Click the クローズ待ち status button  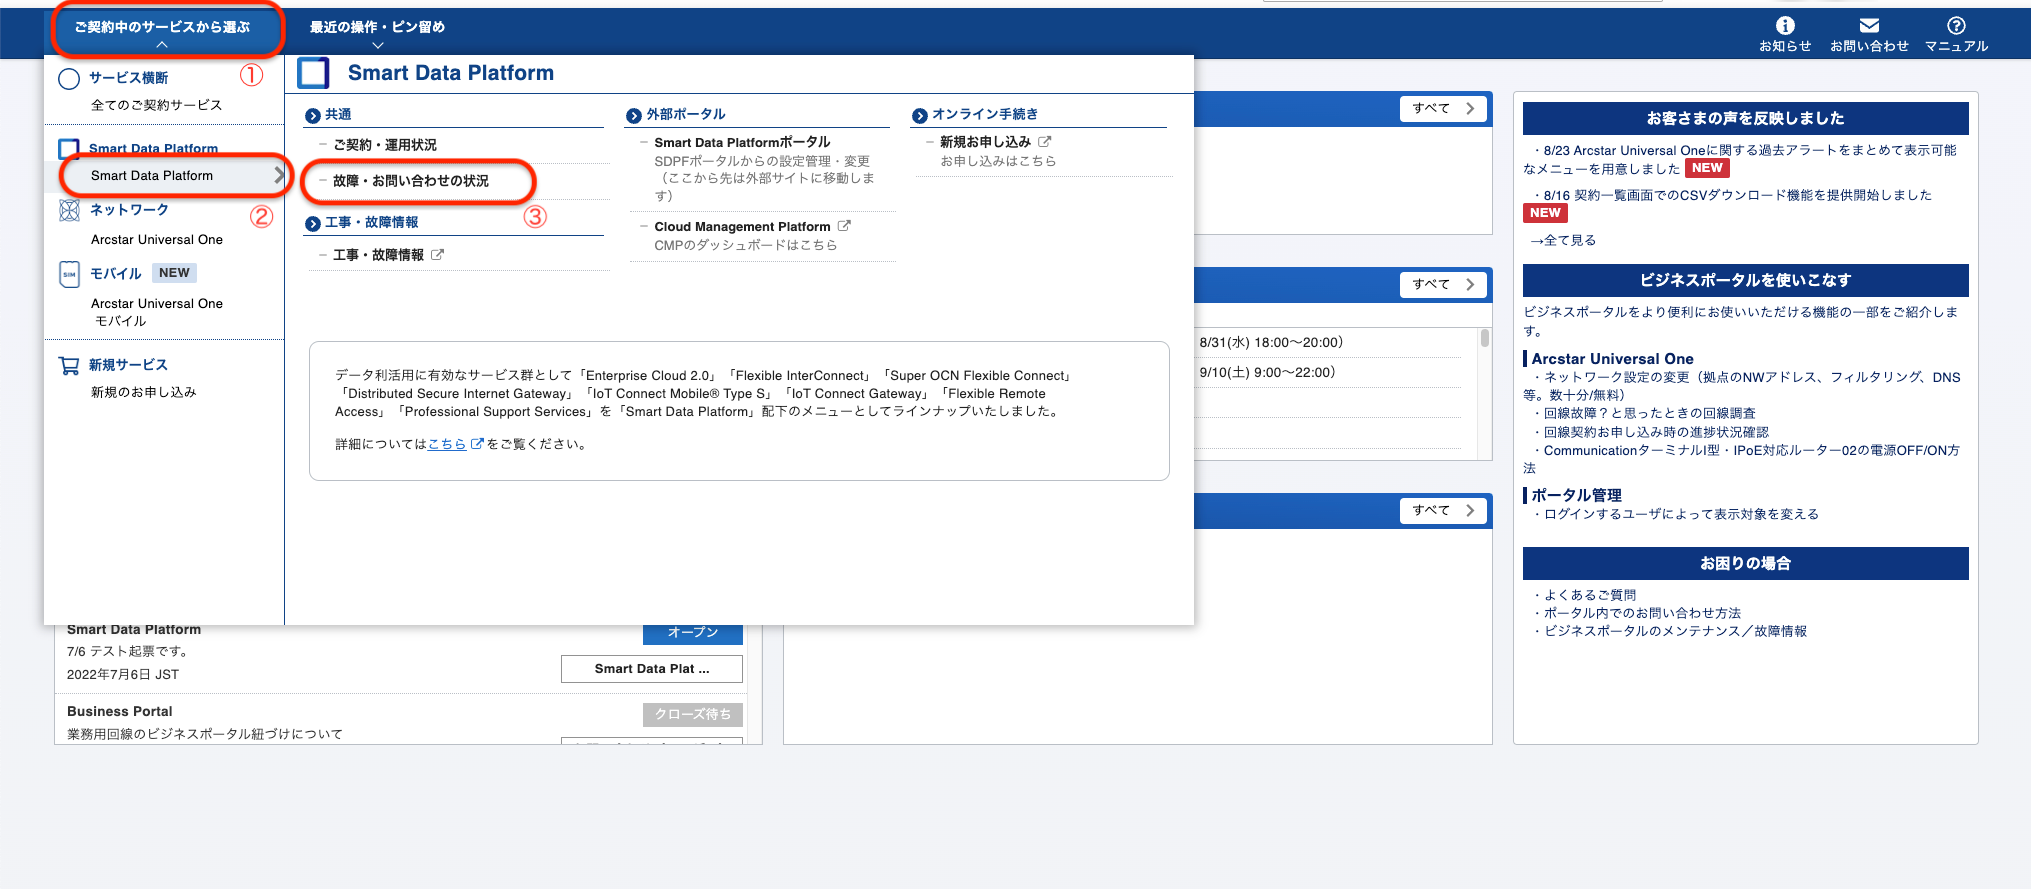(x=693, y=714)
